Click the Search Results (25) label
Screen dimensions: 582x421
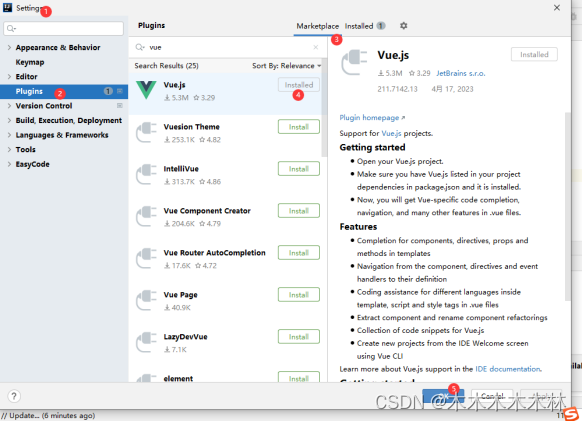pos(166,66)
